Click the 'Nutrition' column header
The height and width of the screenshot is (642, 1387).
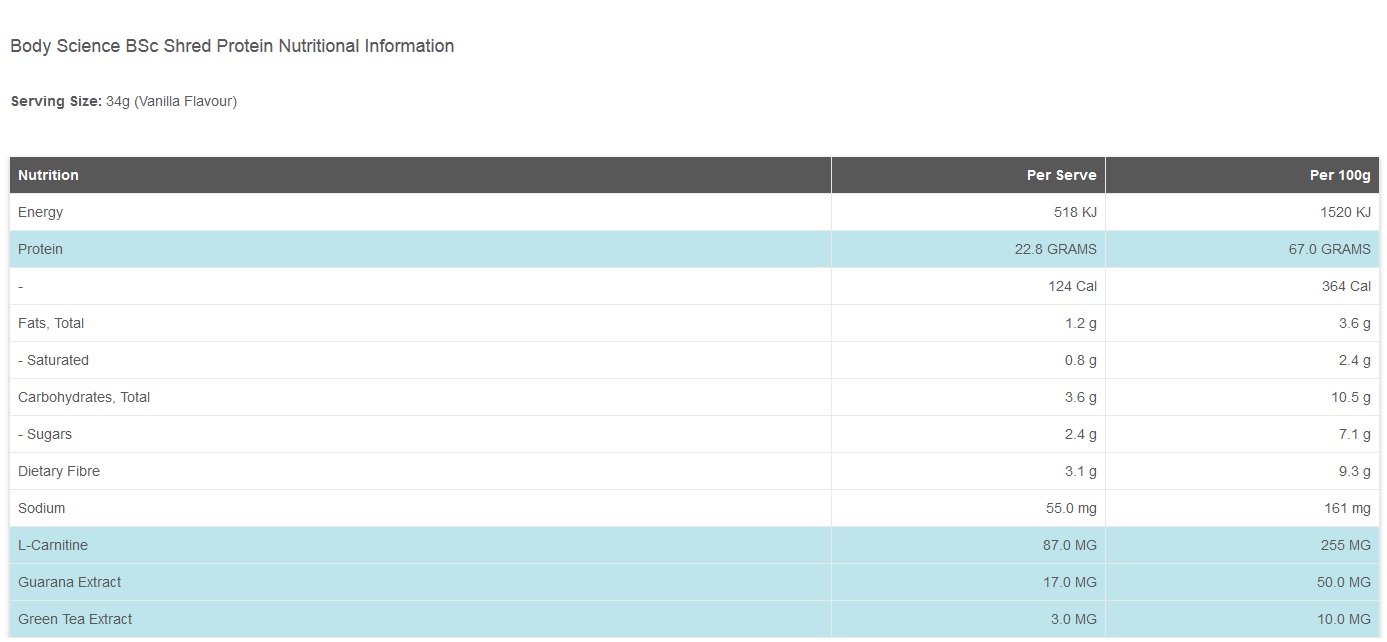pos(420,175)
